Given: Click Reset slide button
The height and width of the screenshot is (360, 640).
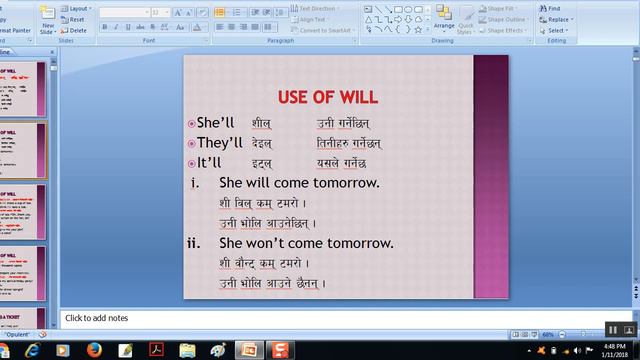Looking at the screenshot, I should pyautogui.click(x=73, y=19).
